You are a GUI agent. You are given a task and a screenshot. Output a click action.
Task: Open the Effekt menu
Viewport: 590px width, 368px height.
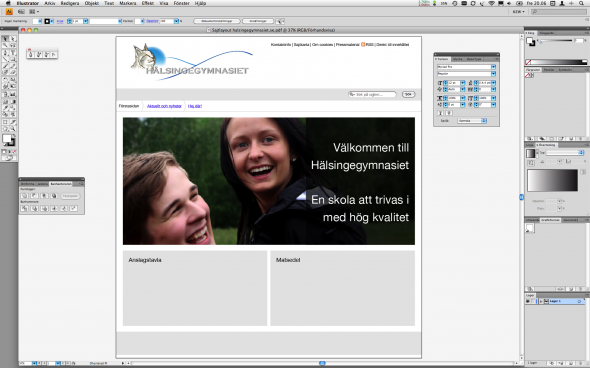148,3
